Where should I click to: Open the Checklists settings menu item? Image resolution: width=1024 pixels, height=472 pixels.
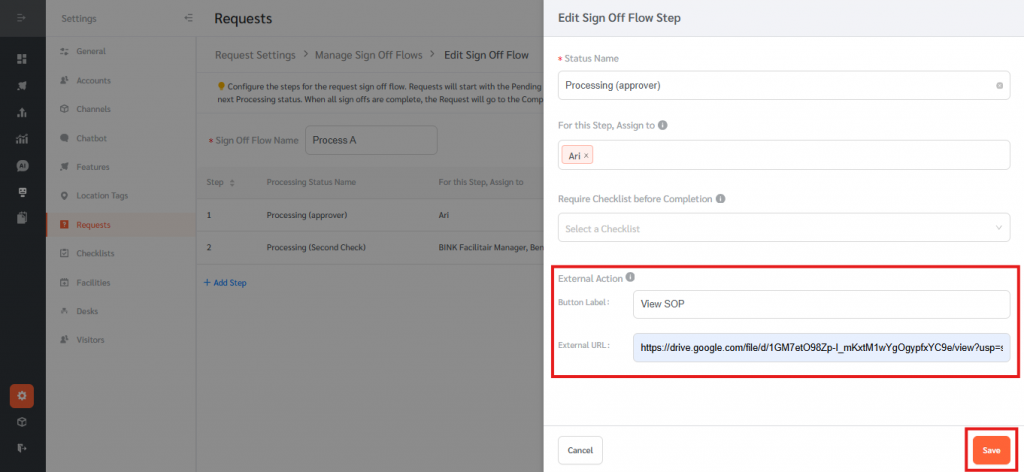tap(95, 253)
